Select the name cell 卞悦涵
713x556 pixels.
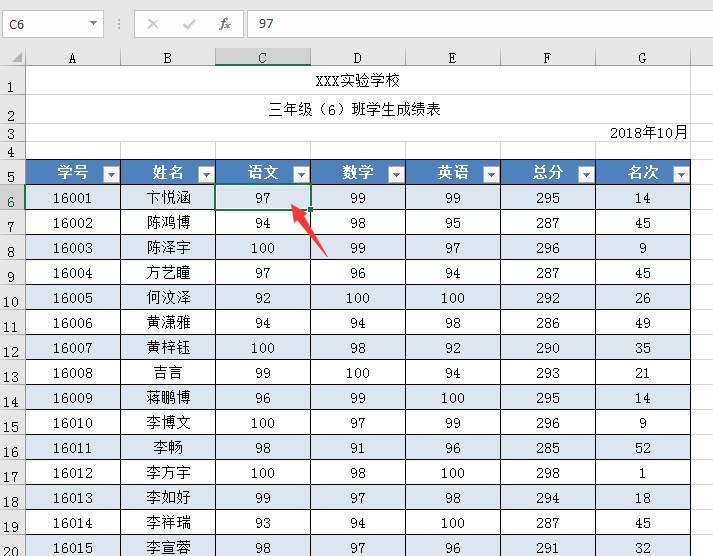point(168,198)
